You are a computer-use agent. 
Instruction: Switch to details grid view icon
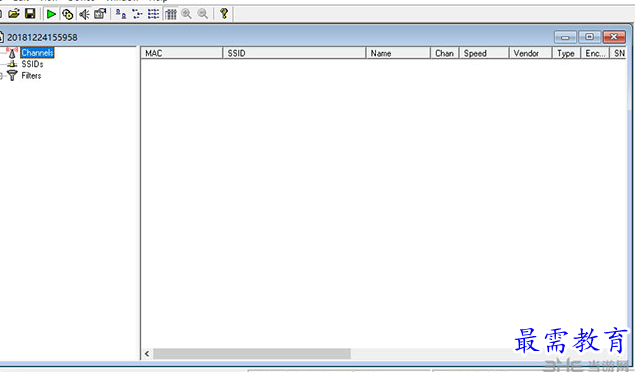click(171, 14)
